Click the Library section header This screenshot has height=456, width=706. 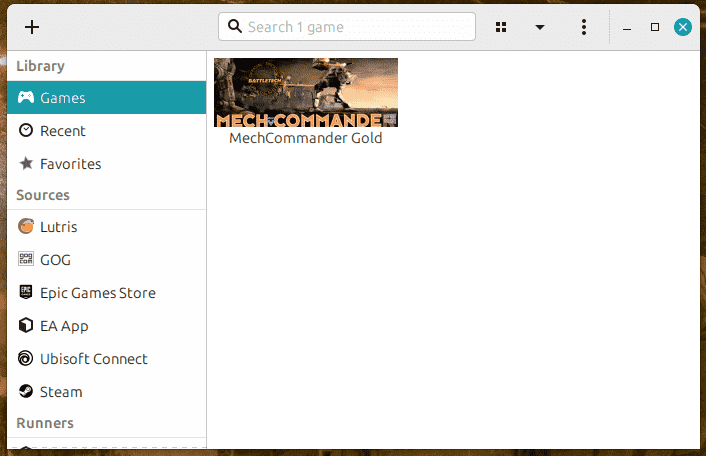[x=41, y=66]
